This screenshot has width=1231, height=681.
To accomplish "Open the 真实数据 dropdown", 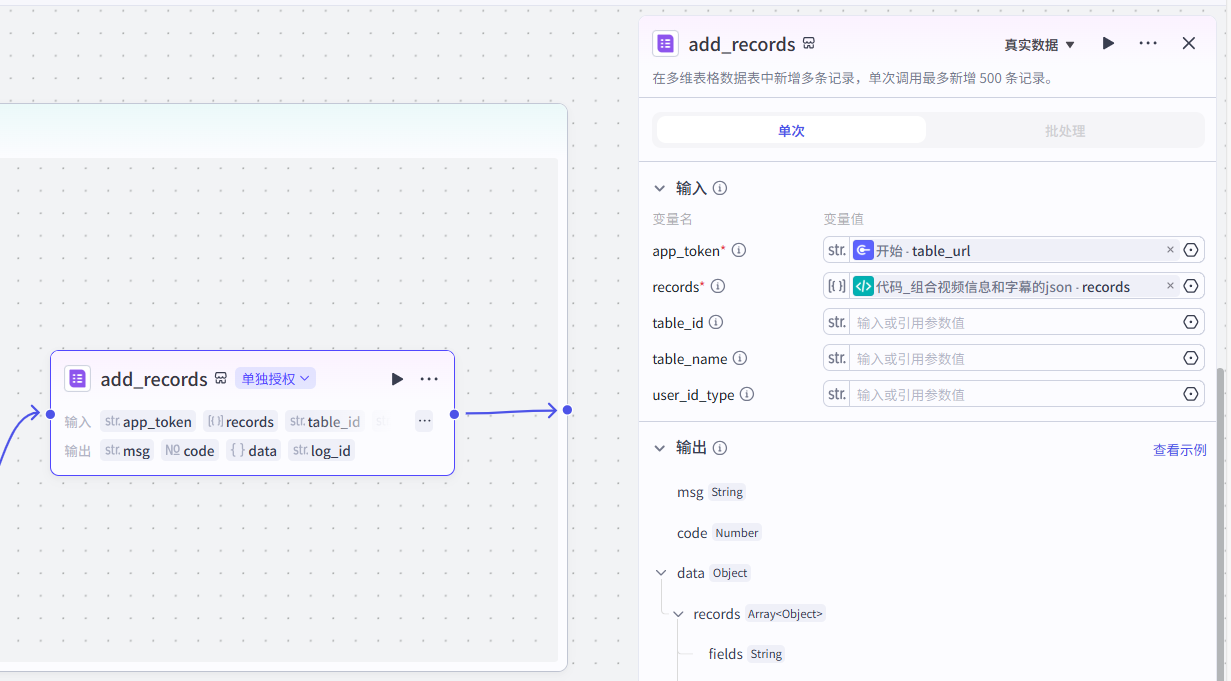I will click(1039, 45).
